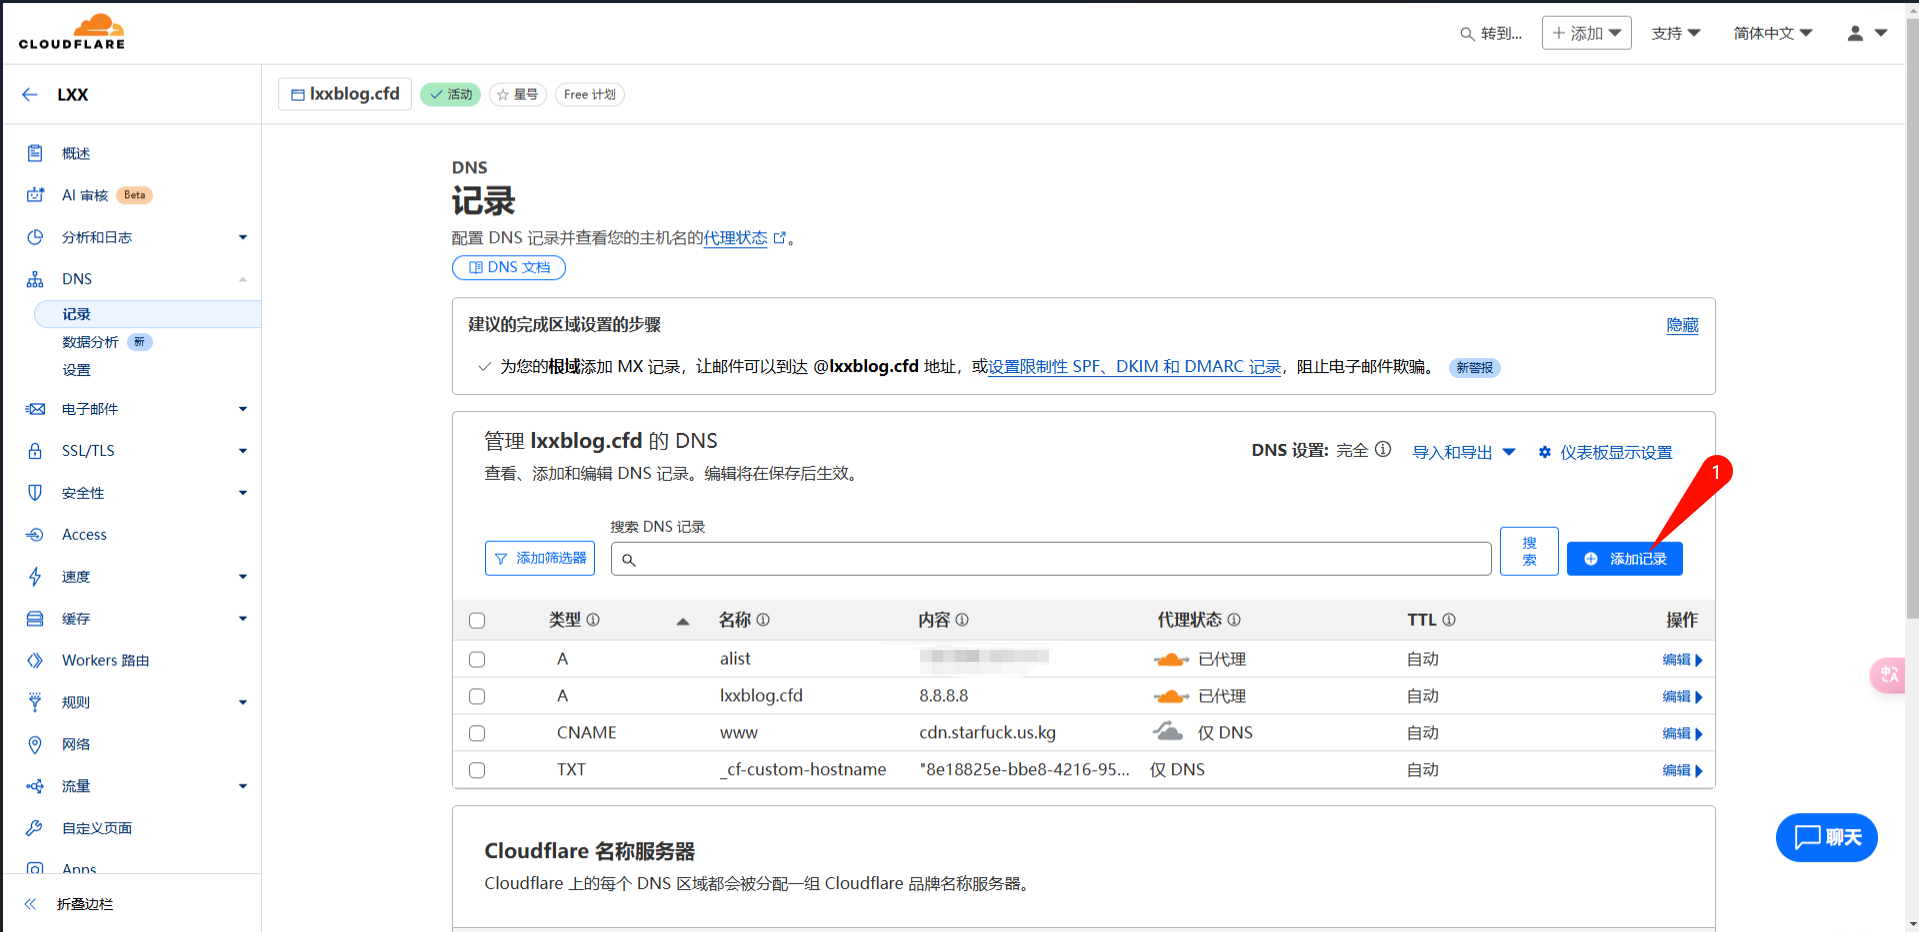Expand the SSL/TLS sidebar section

(135, 451)
